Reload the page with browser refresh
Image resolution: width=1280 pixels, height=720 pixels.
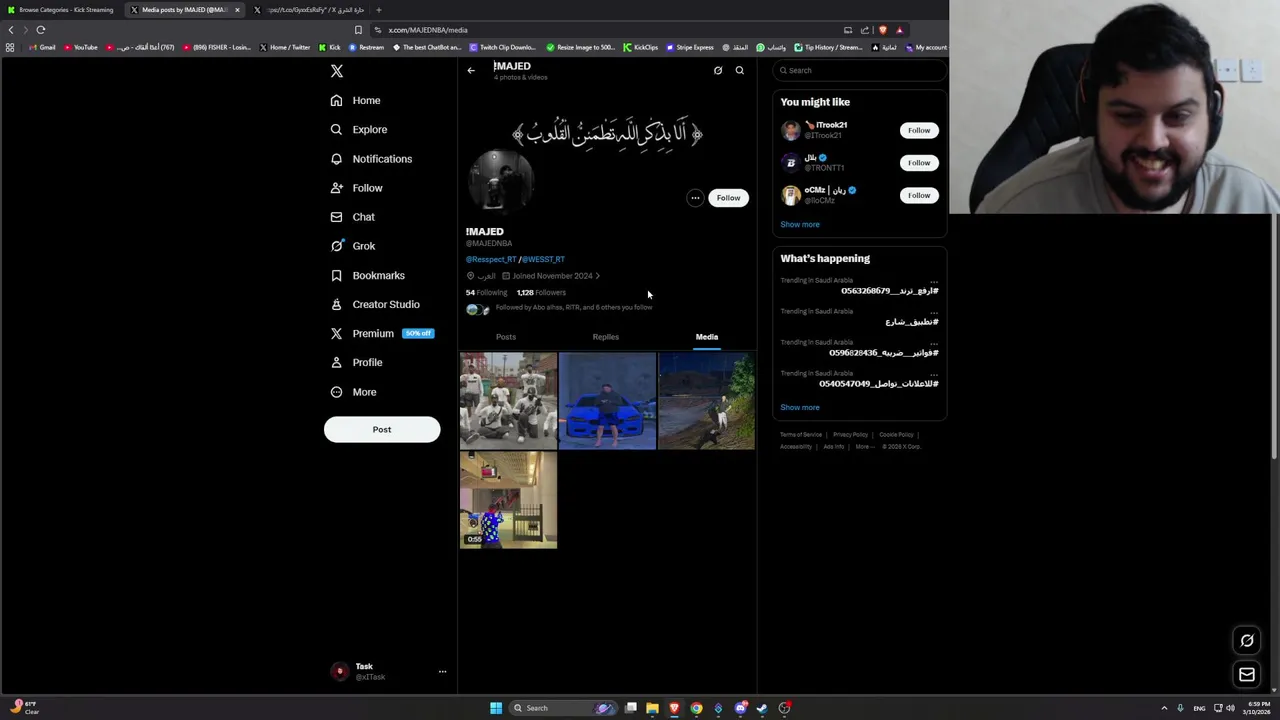[40, 30]
